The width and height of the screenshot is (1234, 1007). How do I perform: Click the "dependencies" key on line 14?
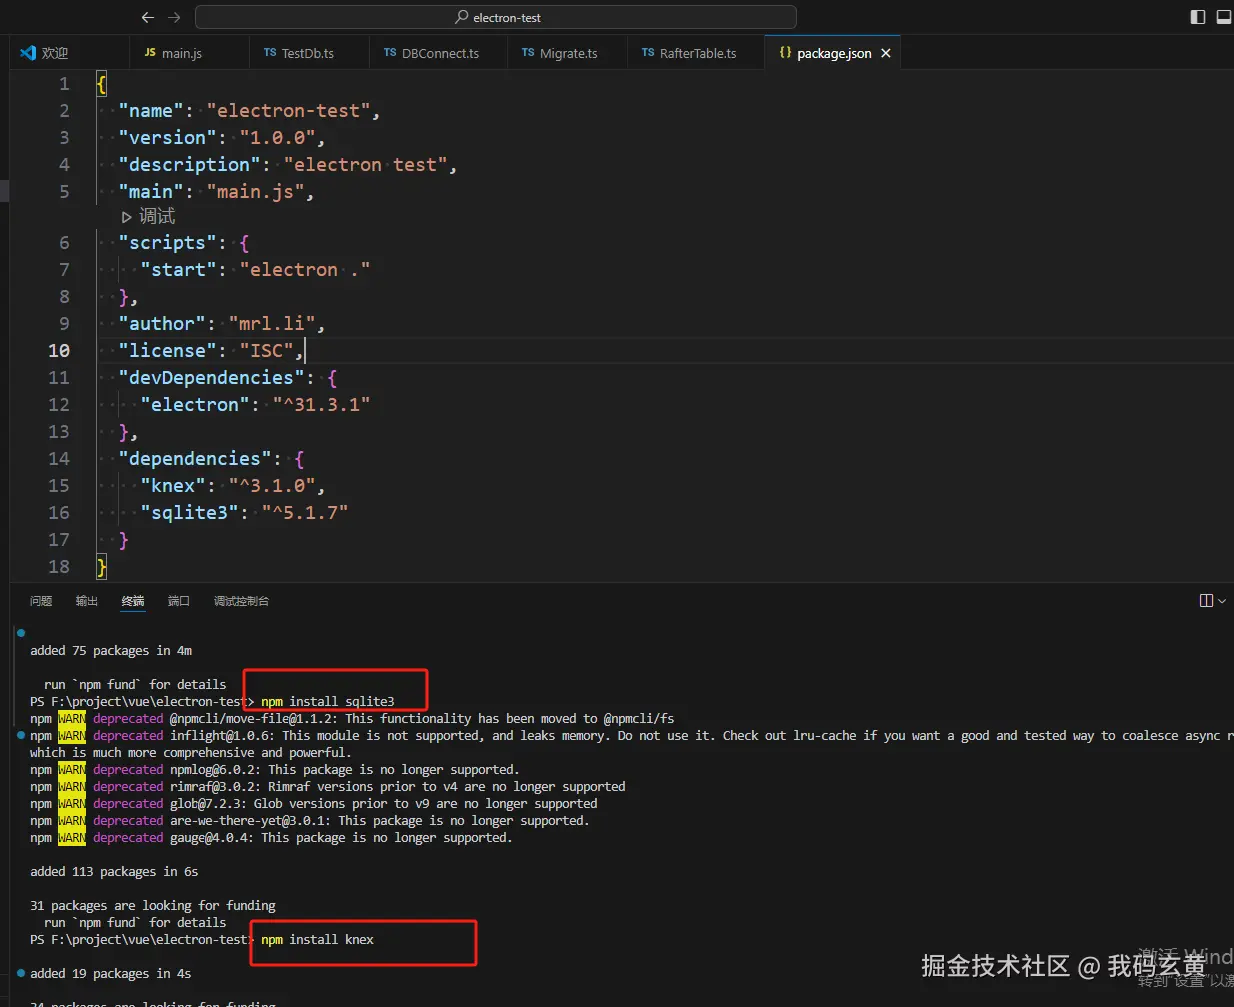pos(195,459)
